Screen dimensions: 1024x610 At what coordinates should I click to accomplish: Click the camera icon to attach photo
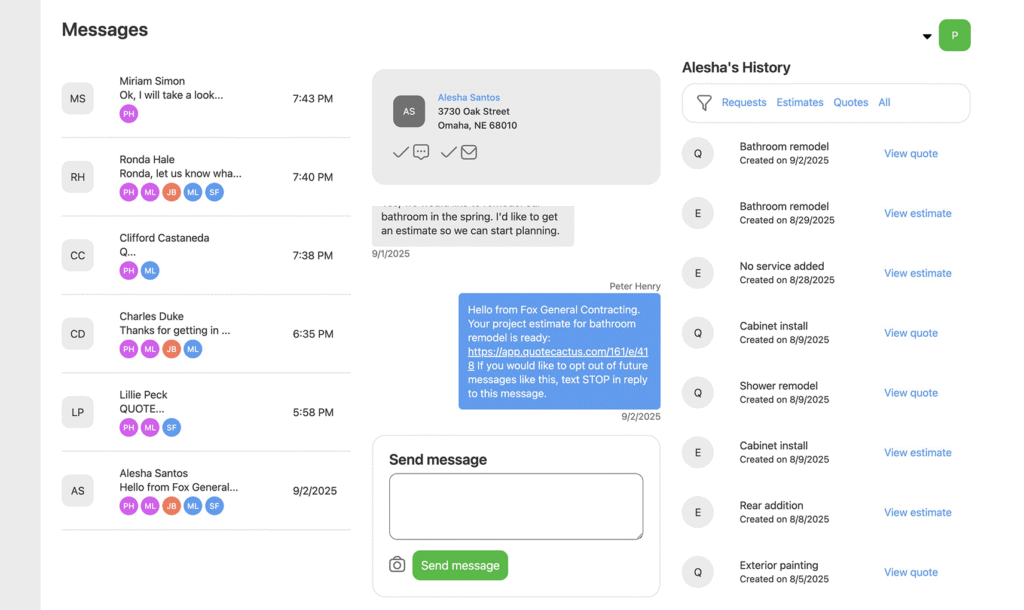[397, 565]
